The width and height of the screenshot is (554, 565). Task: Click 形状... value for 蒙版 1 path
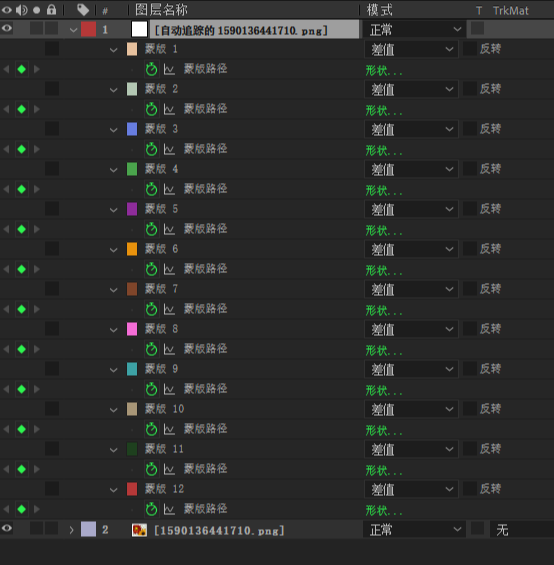[x=384, y=70]
